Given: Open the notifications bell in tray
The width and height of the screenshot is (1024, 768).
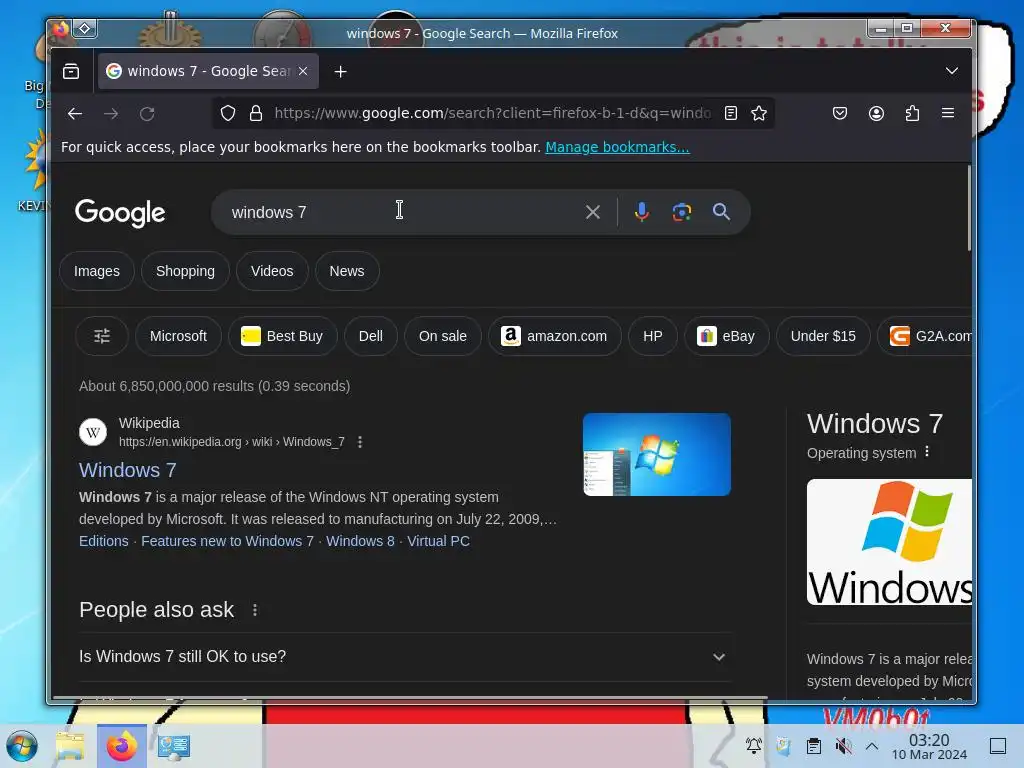Looking at the screenshot, I should (x=754, y=746).
